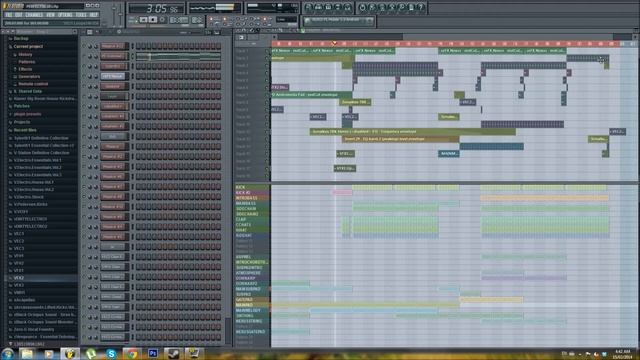
Task: Click the question mark Help icon
Action: [x=421, y=7]
